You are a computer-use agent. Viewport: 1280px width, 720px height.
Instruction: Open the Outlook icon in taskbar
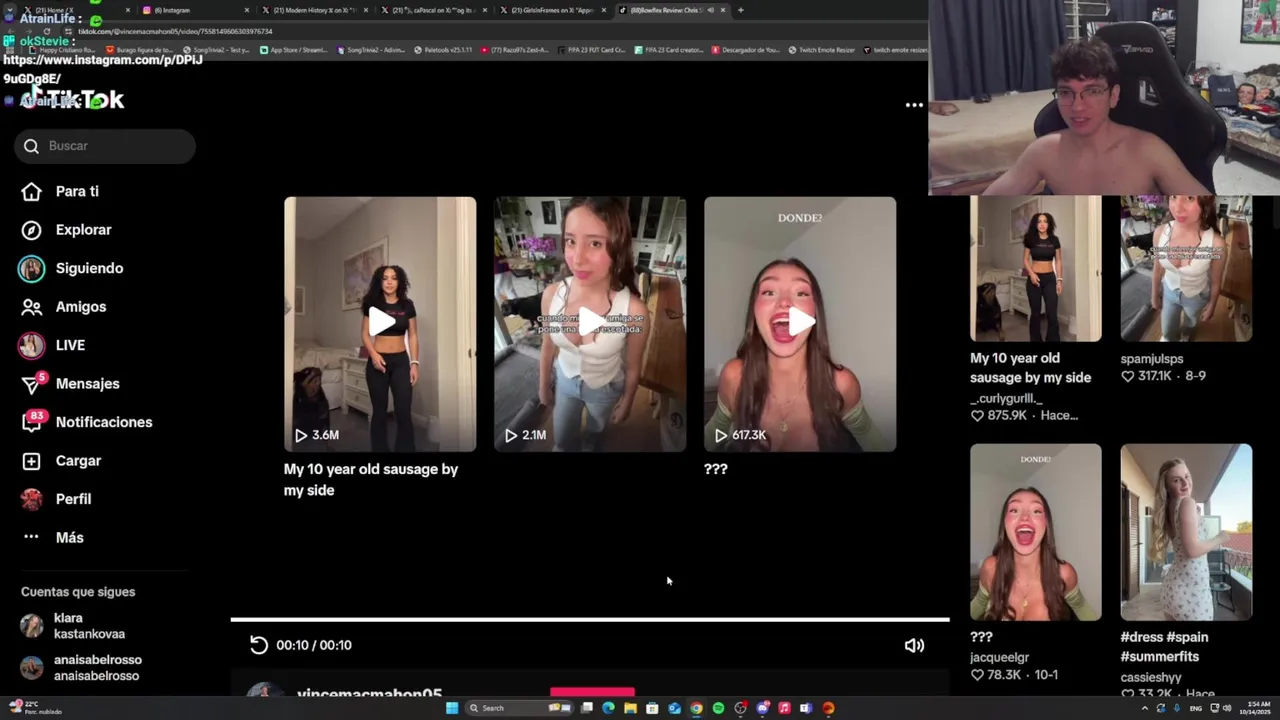click(674, 708)
